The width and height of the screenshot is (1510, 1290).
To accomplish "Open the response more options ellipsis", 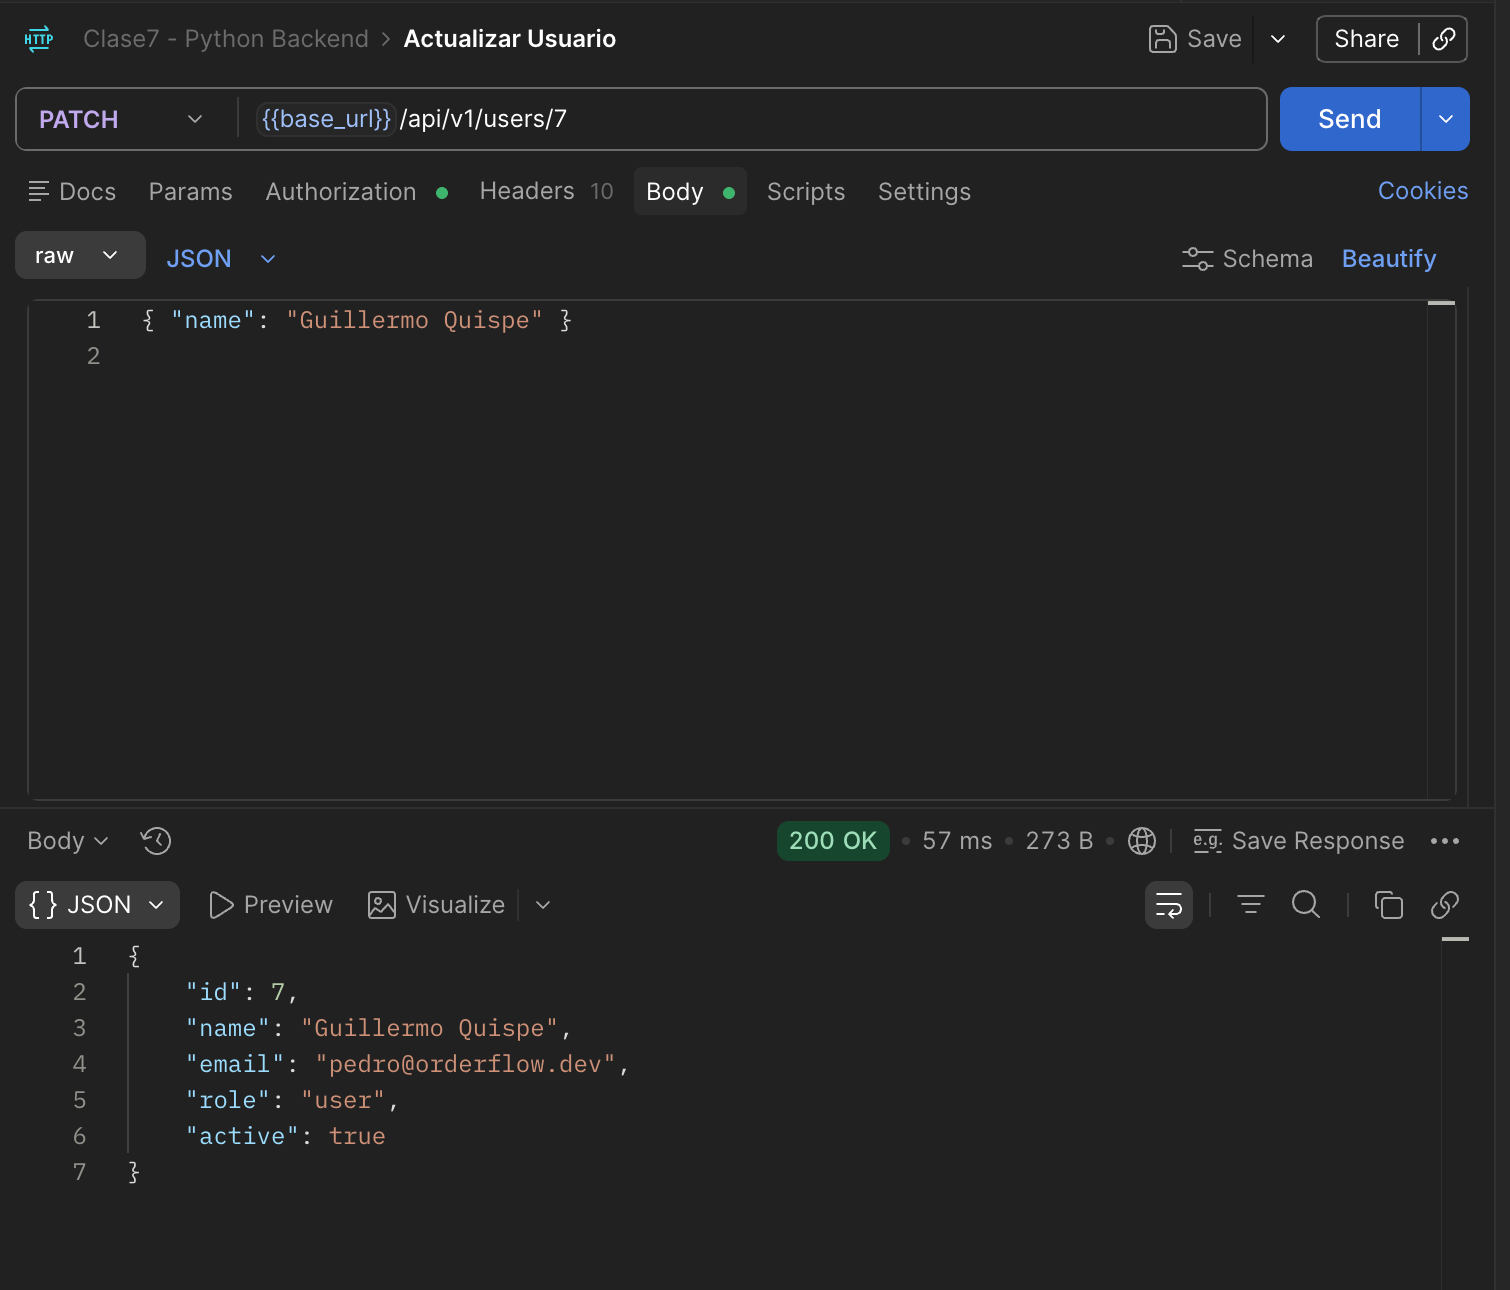I will click(x=1445, y=841).
